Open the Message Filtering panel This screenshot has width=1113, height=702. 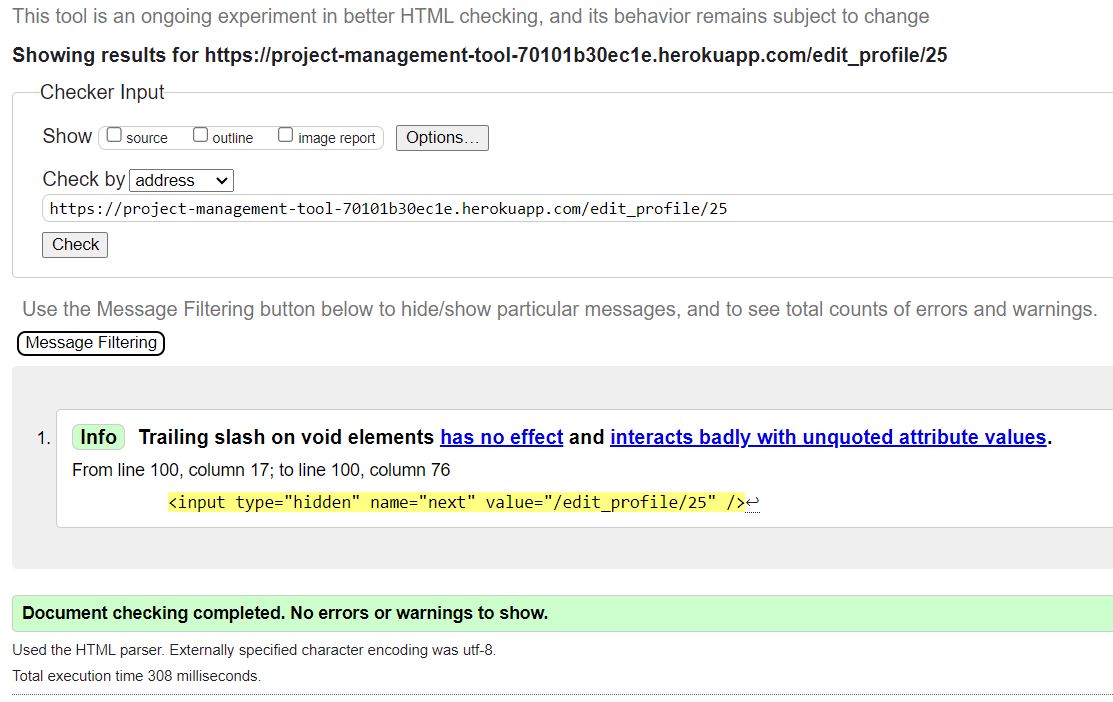click(90, 343)
